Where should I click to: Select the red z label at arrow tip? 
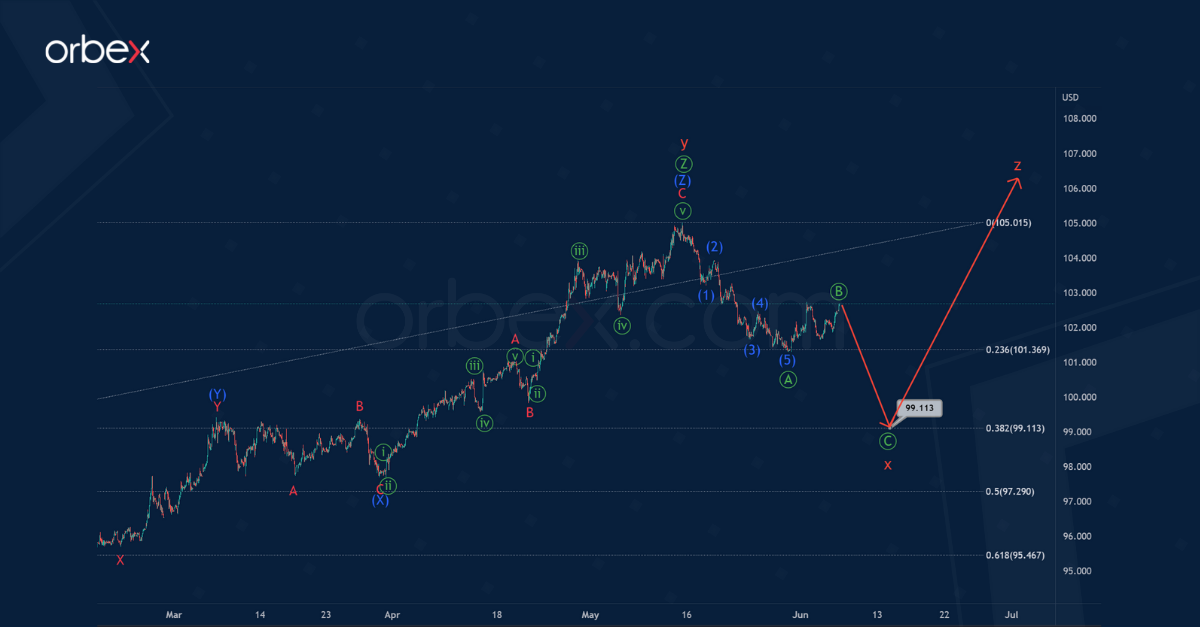(1017, 165)
